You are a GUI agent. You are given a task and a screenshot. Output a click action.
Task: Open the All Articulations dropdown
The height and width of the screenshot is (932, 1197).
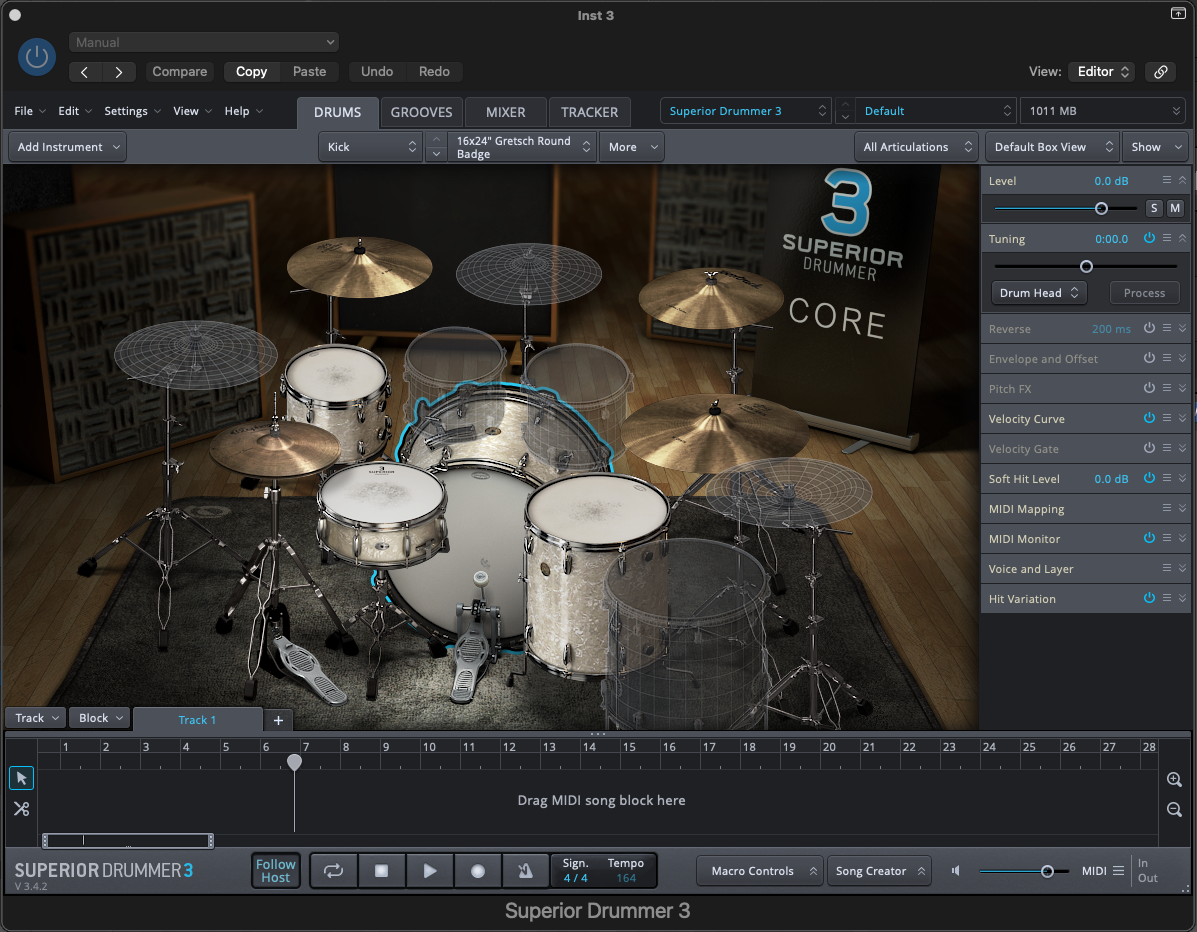click(915, 146)
